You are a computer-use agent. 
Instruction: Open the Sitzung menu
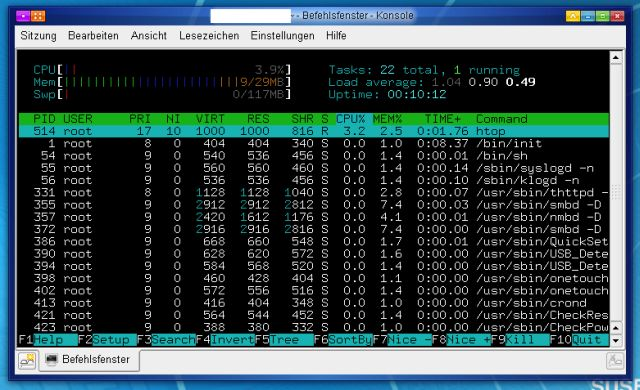pos(38,36)
